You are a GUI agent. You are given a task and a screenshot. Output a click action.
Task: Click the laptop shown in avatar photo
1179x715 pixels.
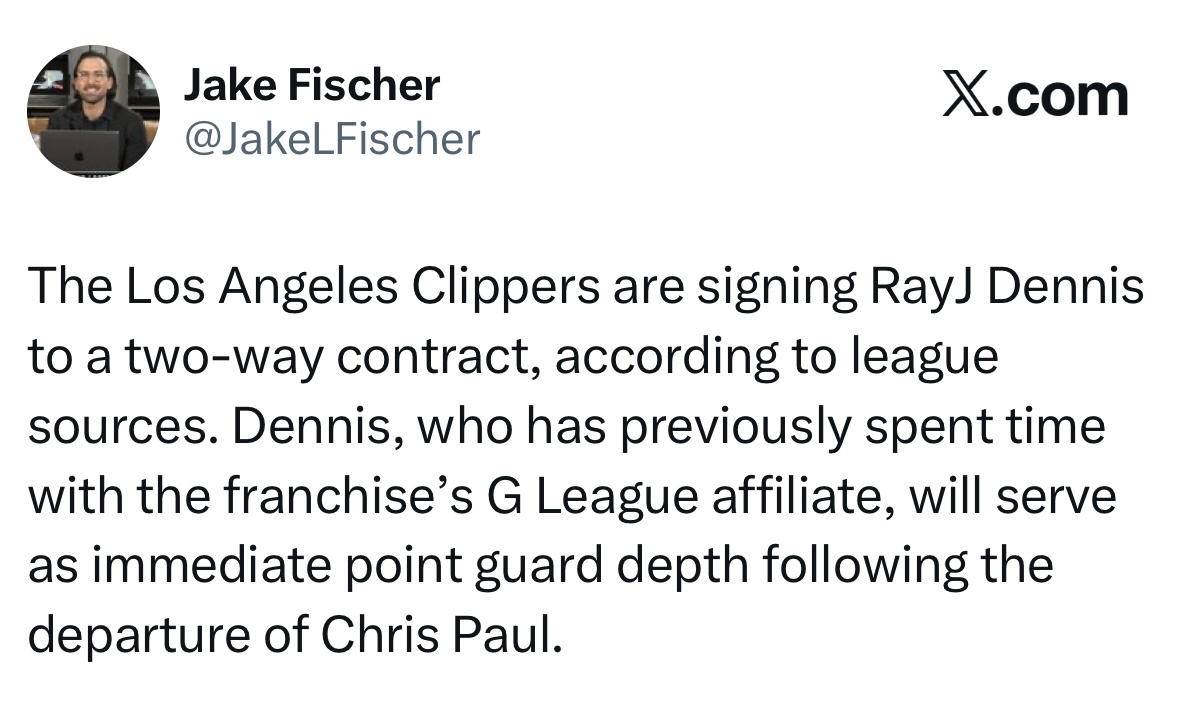pos(80,150)
